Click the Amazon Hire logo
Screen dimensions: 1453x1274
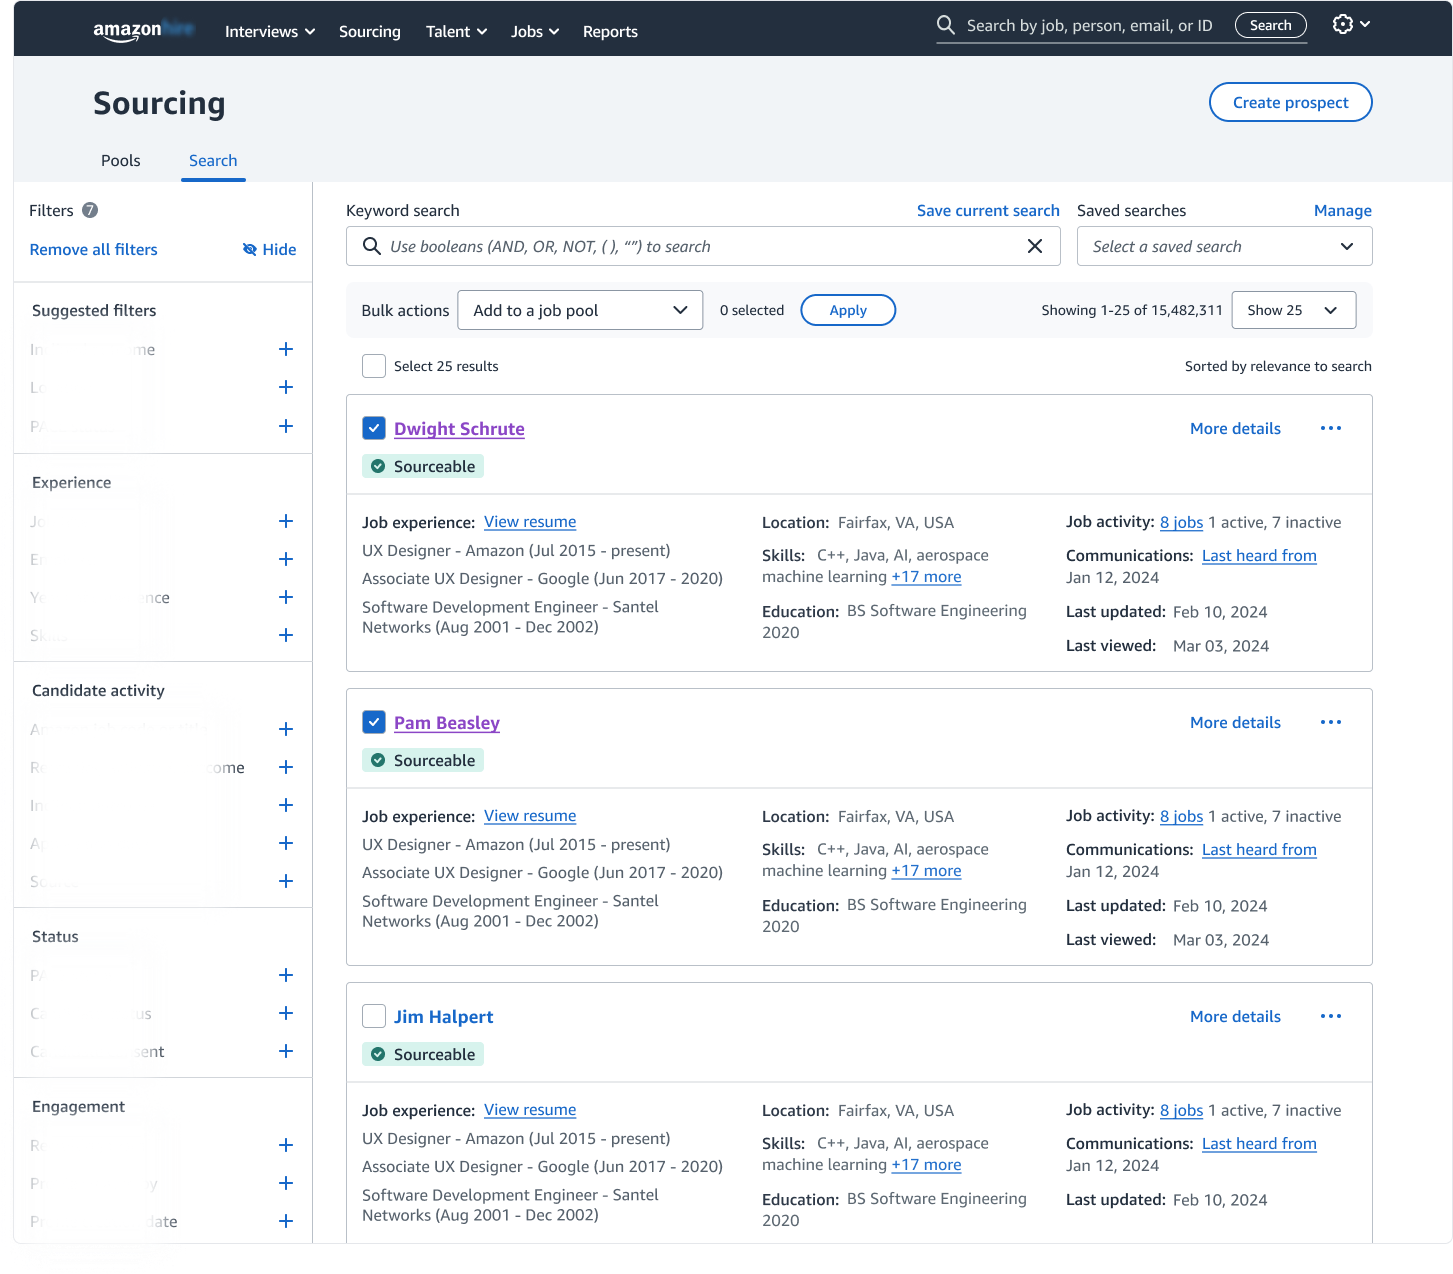tap(143, 30)
